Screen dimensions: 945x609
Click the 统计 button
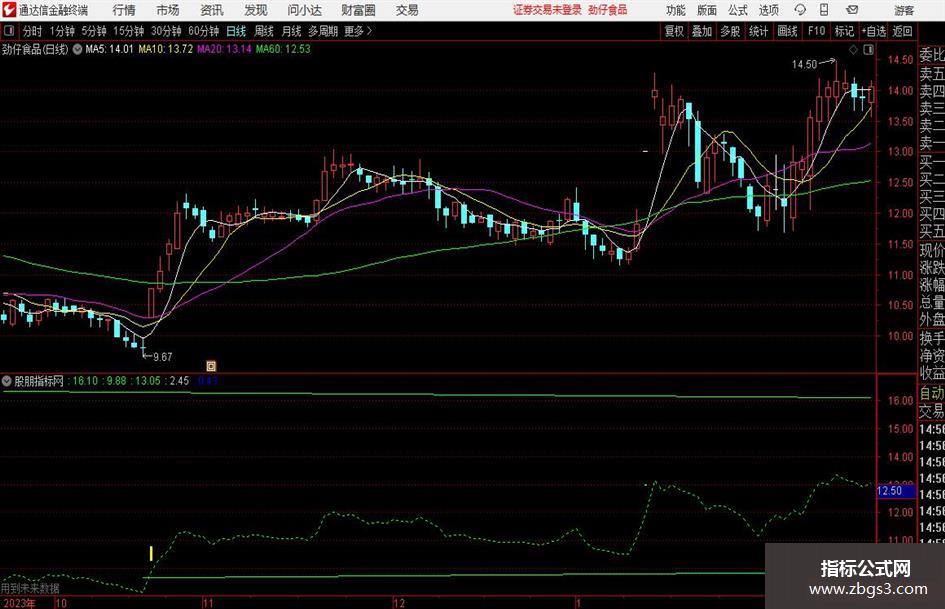pyautogui.click(x=758, y=31)
